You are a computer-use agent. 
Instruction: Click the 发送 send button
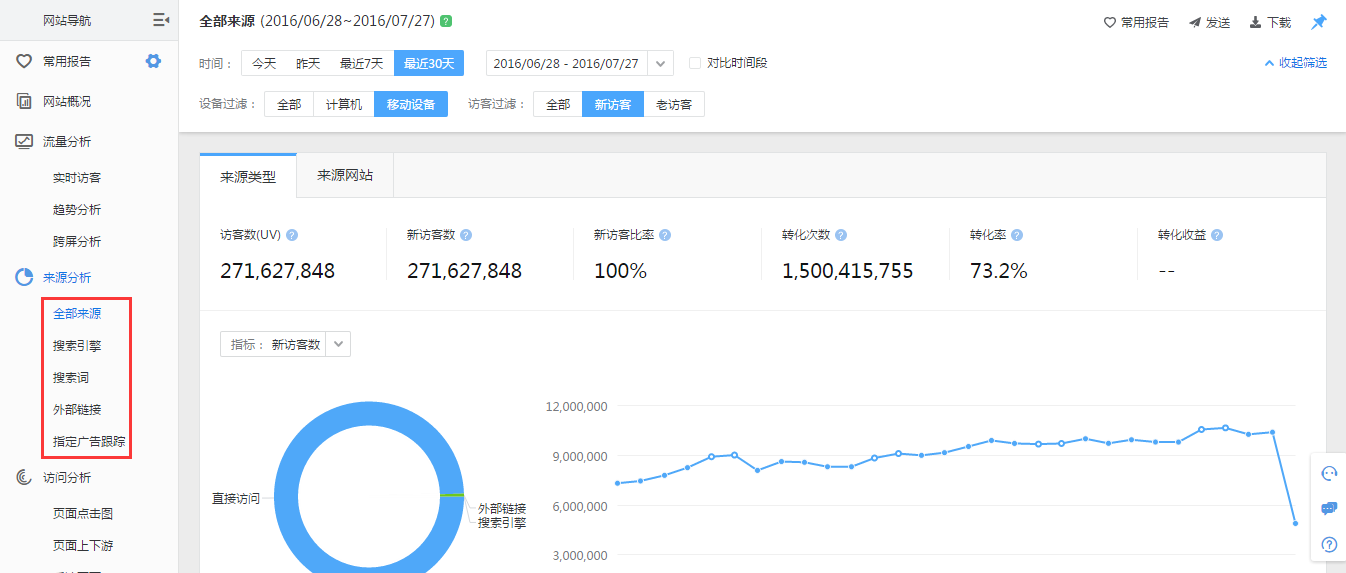[1209, 22]
